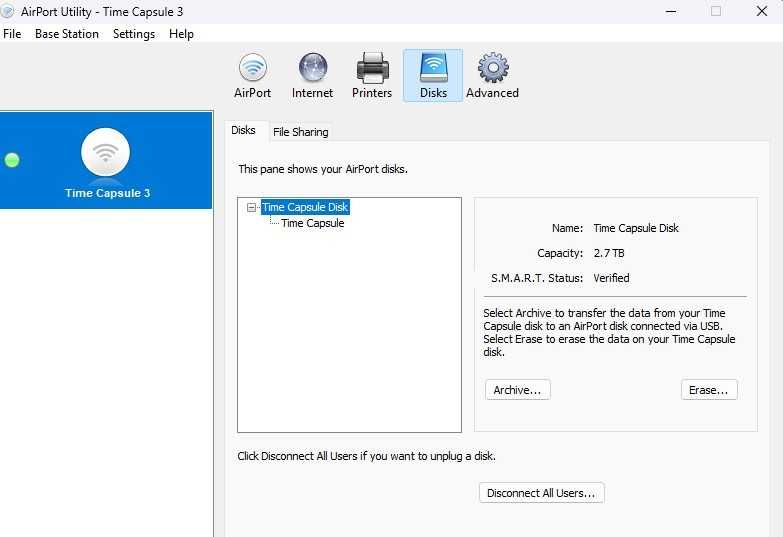Click the Verified S.M.A.R.T. status value
The image size is (783, 537).
(611, 278)
